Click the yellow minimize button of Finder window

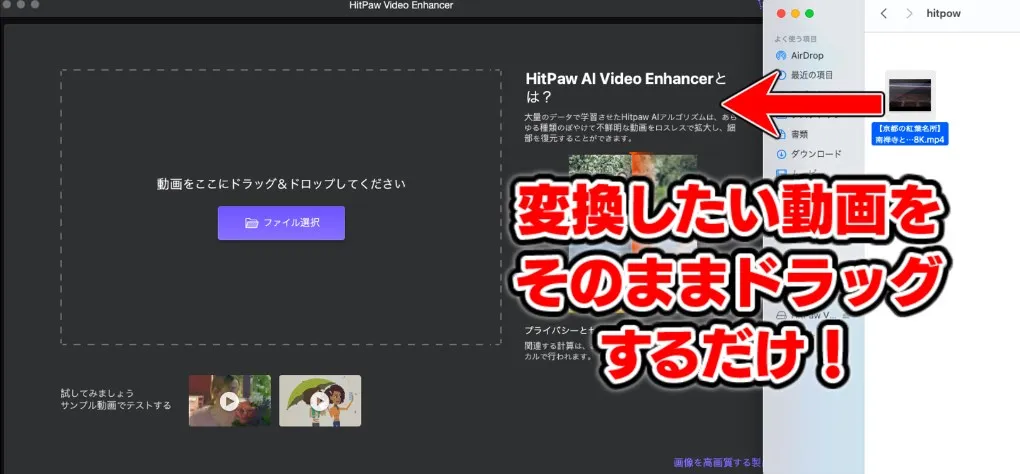[795, 14]
